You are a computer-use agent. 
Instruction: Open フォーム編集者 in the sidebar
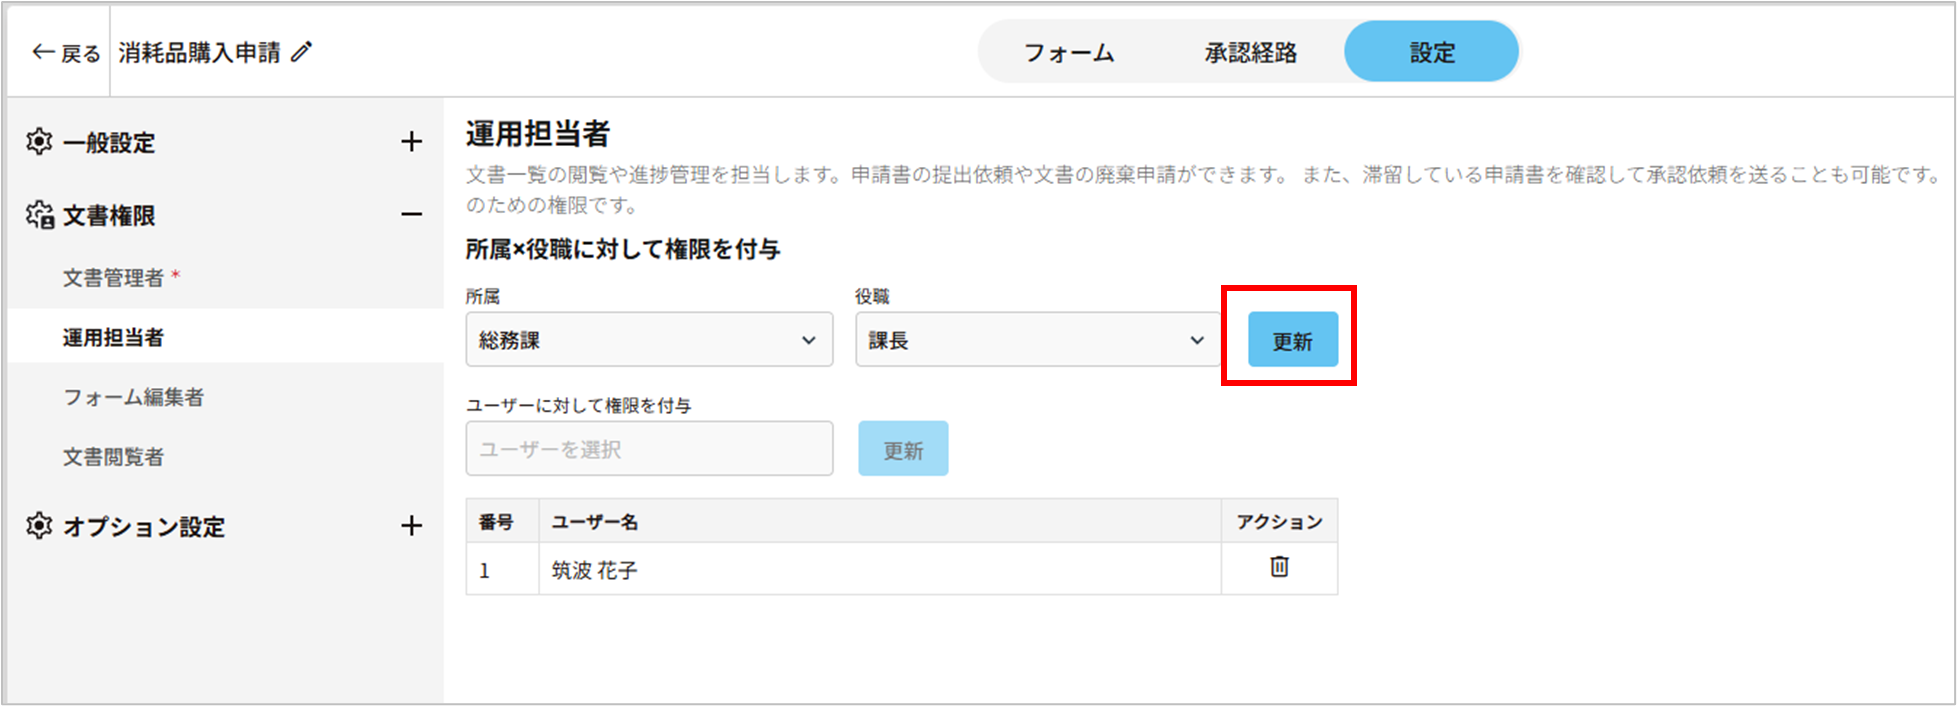[x=133, y=397]
